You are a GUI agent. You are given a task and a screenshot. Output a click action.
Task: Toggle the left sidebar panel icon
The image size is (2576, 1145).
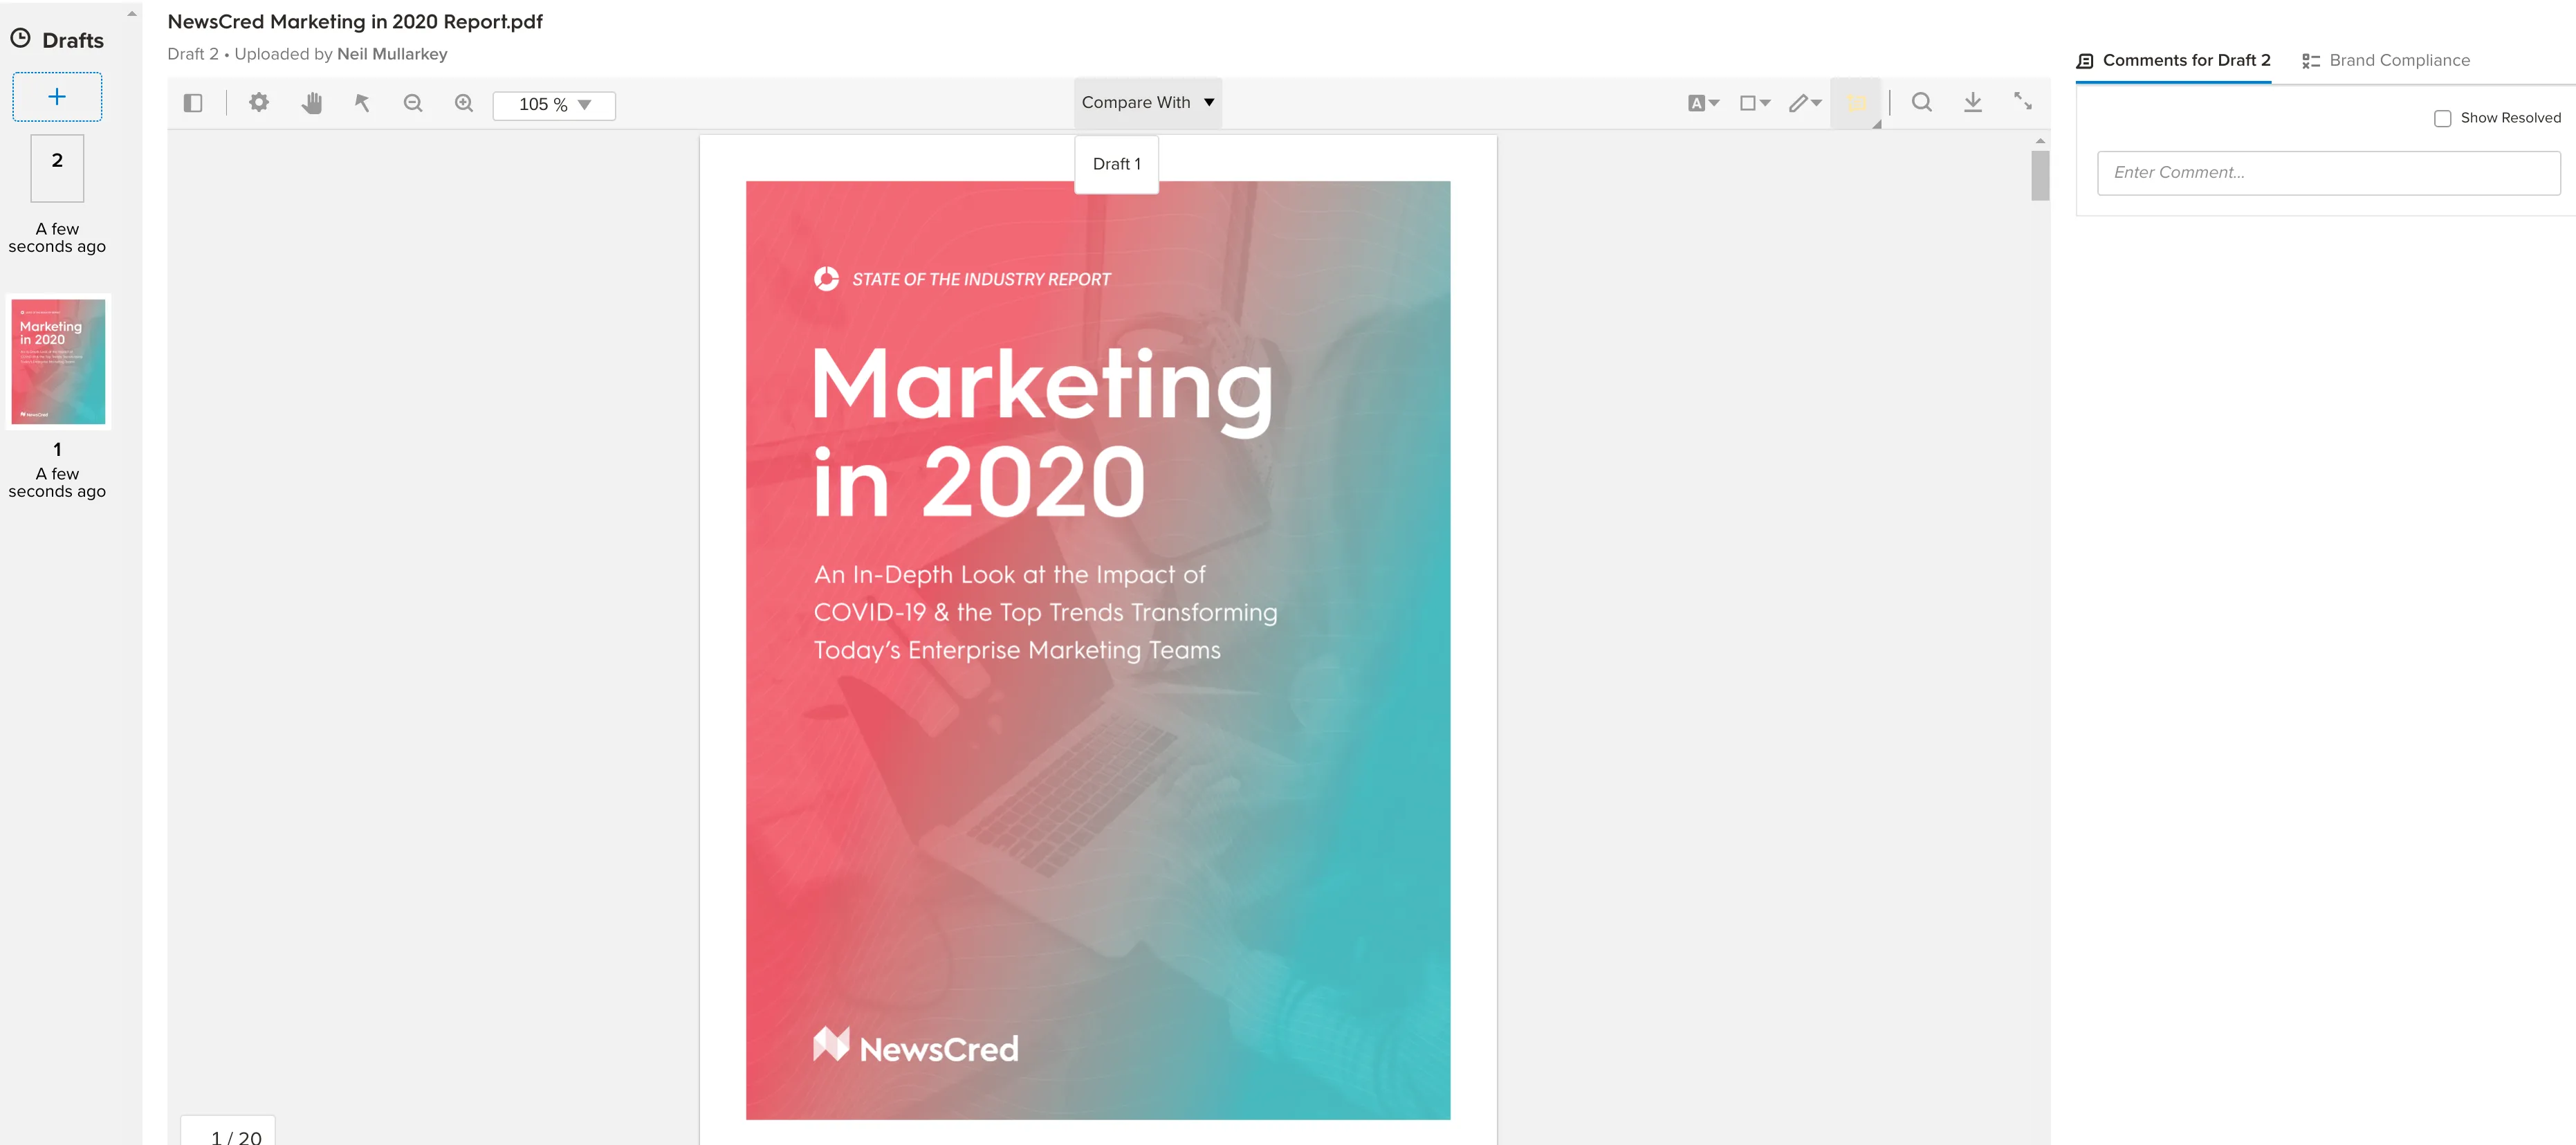(x=193, y=103)
